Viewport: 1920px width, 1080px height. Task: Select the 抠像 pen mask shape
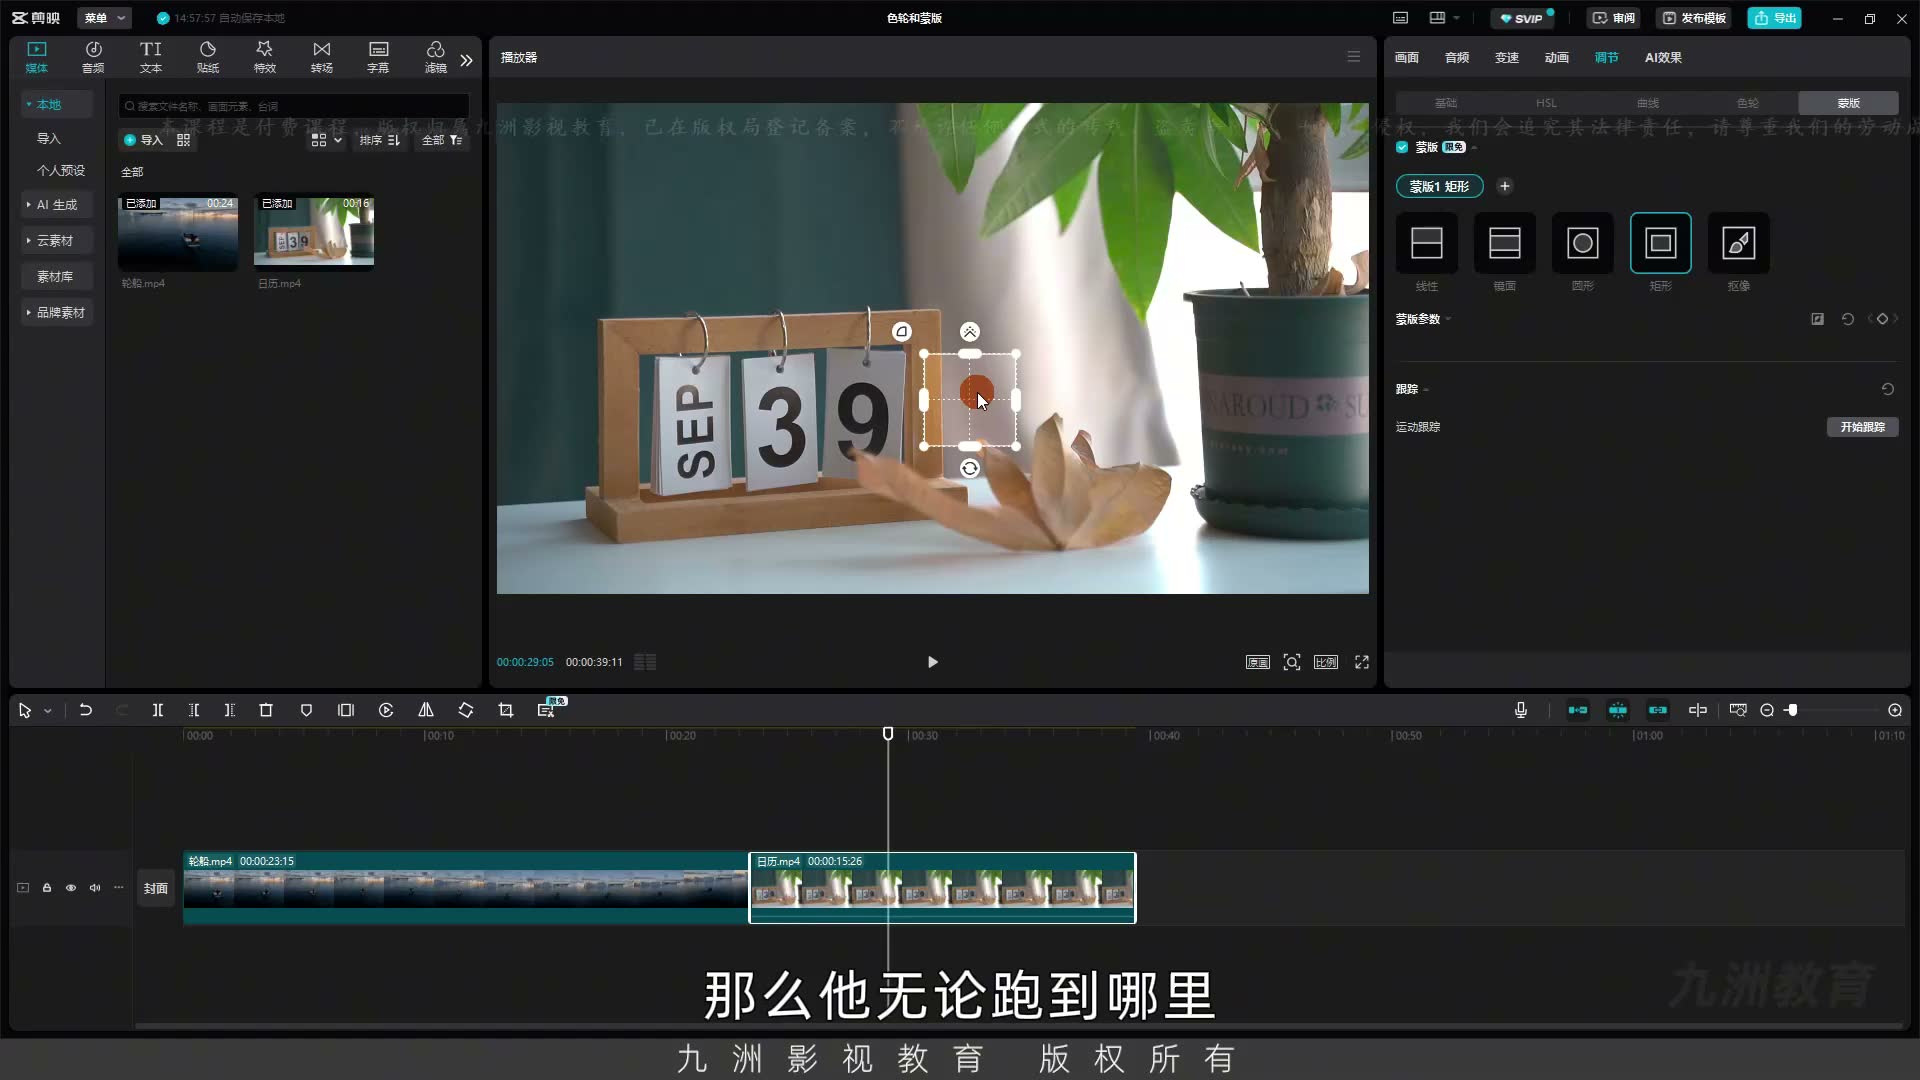coord(1739,243)
